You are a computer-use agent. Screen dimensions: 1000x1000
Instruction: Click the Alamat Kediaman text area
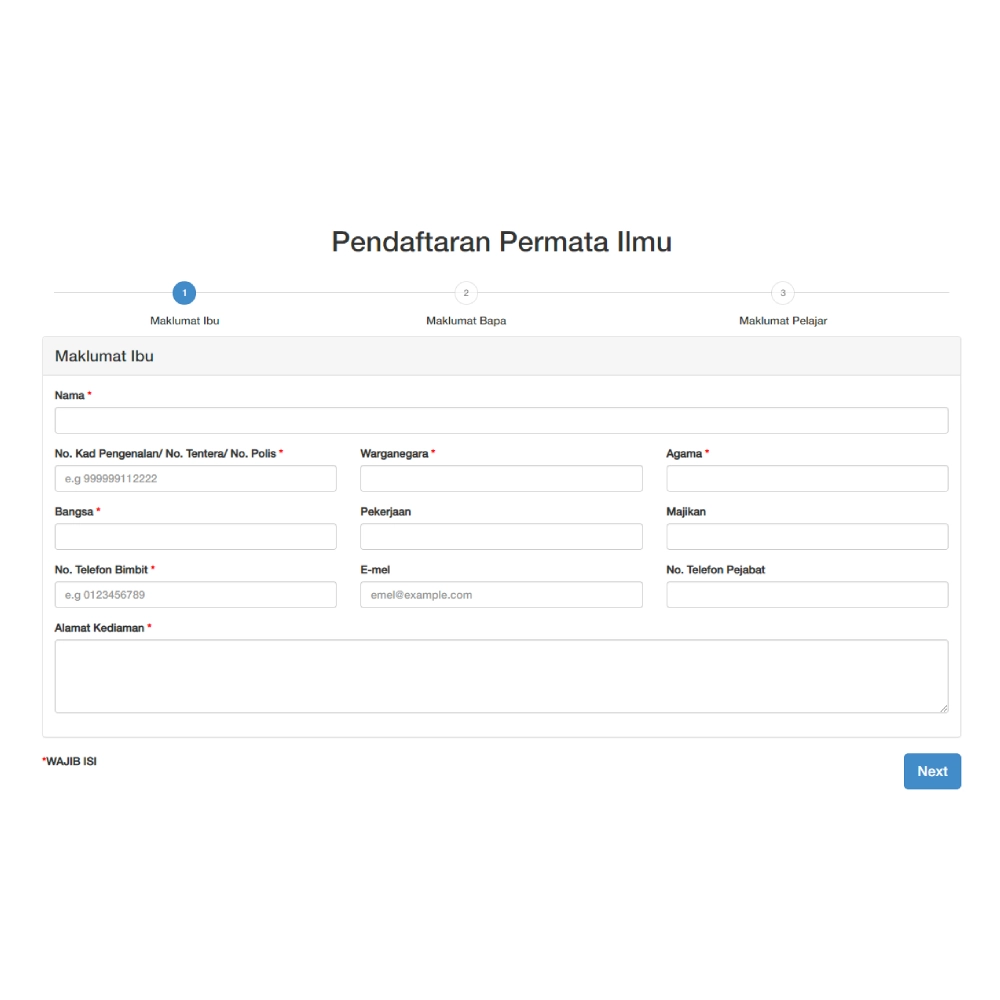point(501,675)
